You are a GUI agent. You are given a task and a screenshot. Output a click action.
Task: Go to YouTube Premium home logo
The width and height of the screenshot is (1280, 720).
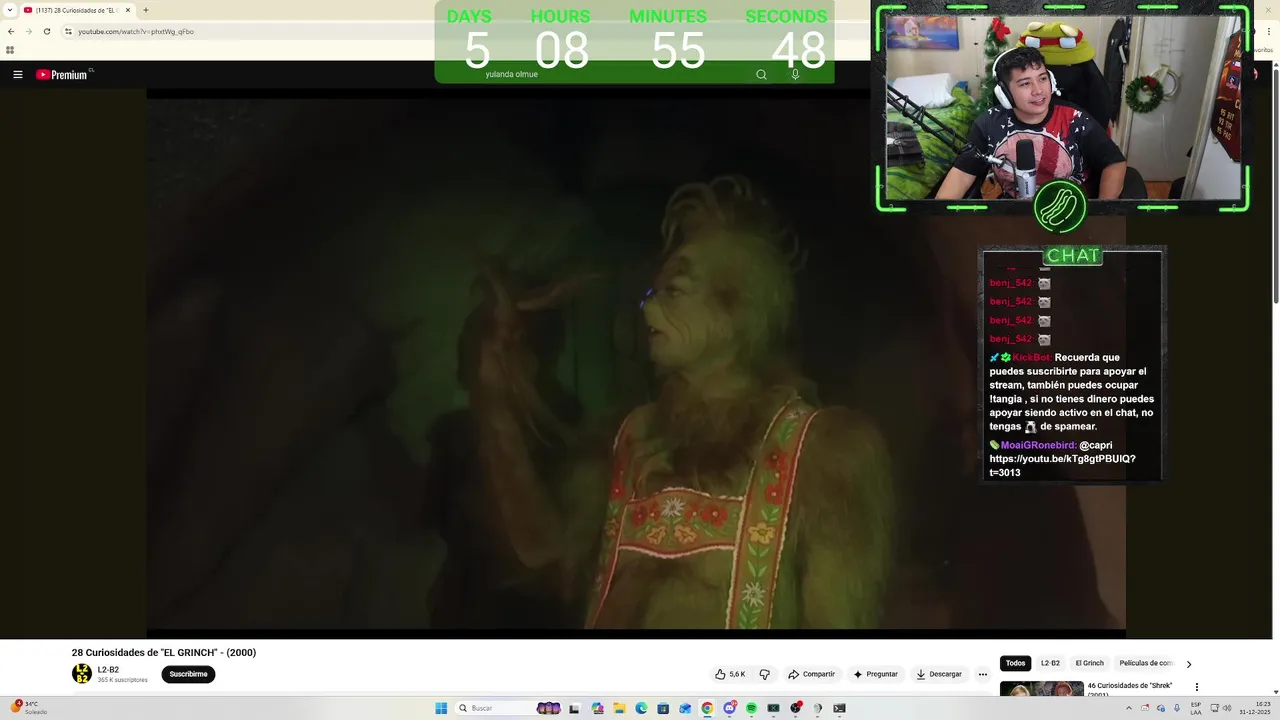[62, 75]
